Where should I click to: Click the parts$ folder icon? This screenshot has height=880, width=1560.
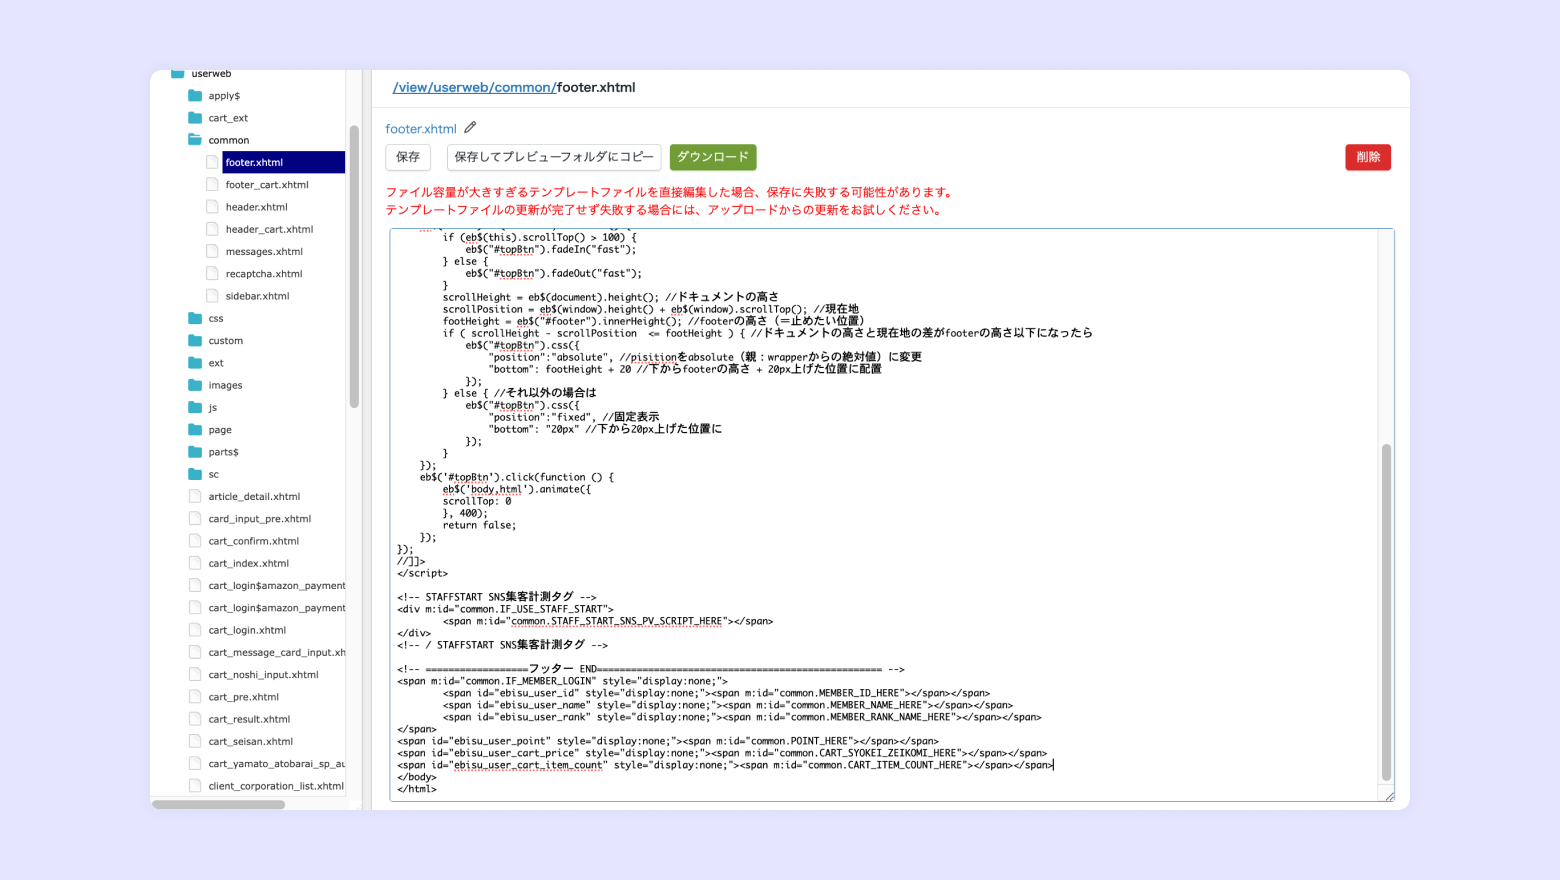tap(195, 452)
